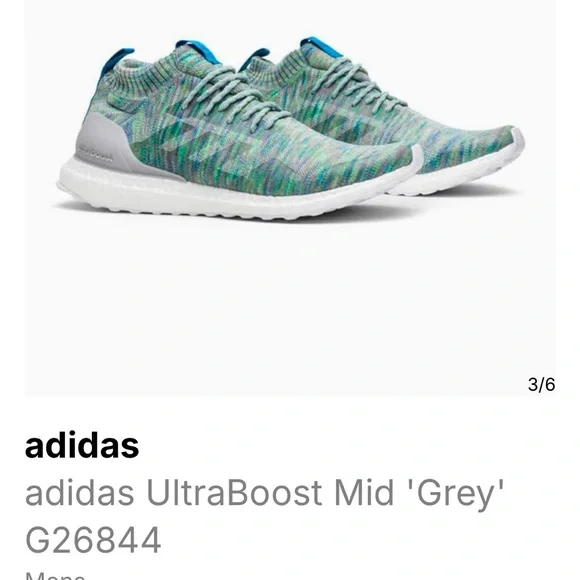Open the adidas brand heading
Screen dimensions: 580x580
(x=82, y=445)
